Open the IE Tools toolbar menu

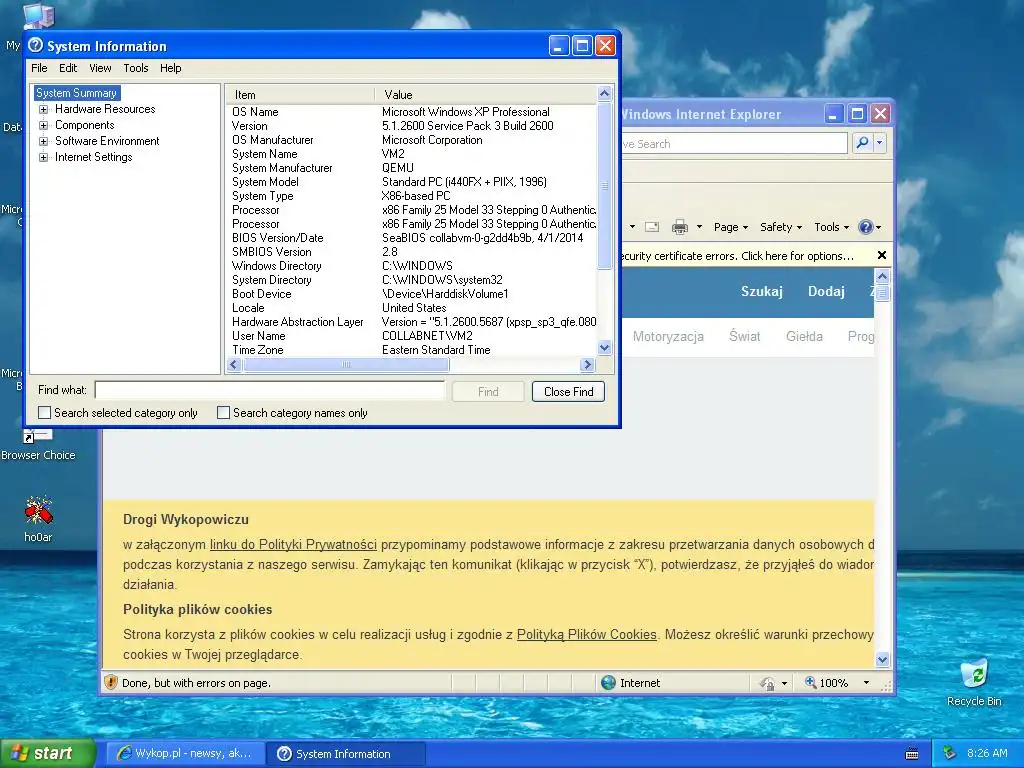pos(831,227)
